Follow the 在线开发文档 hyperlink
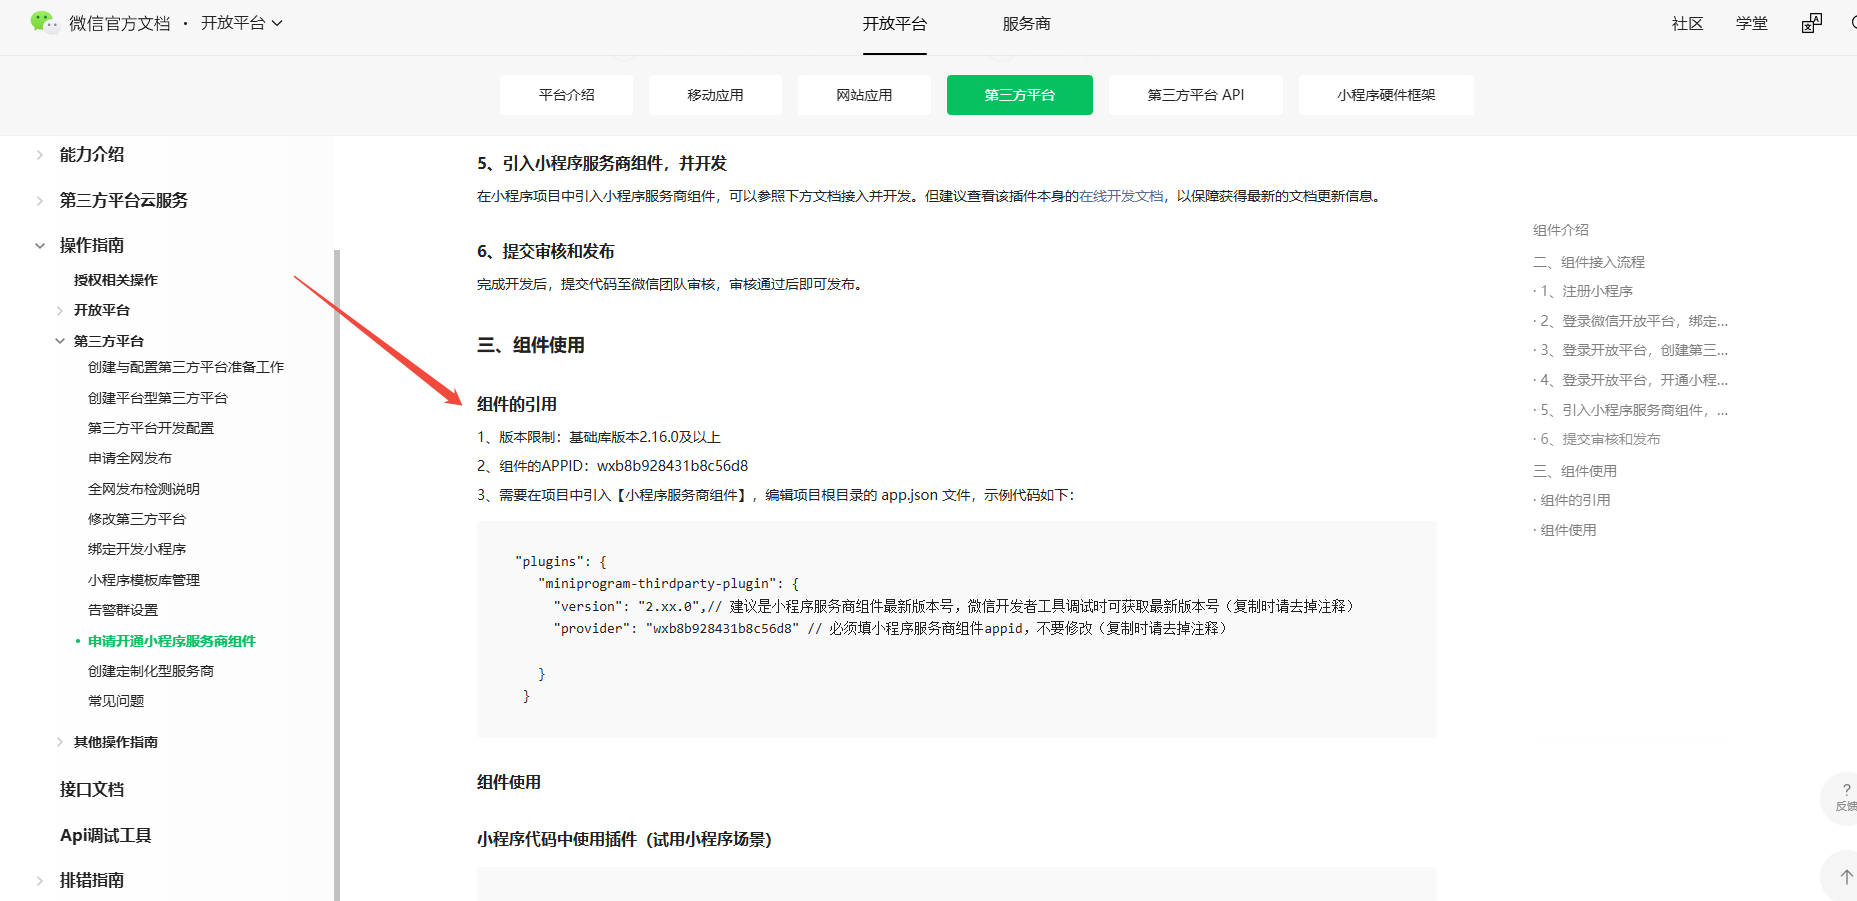Viewport: 1857px width, 901px height. tap(1121, 196)
